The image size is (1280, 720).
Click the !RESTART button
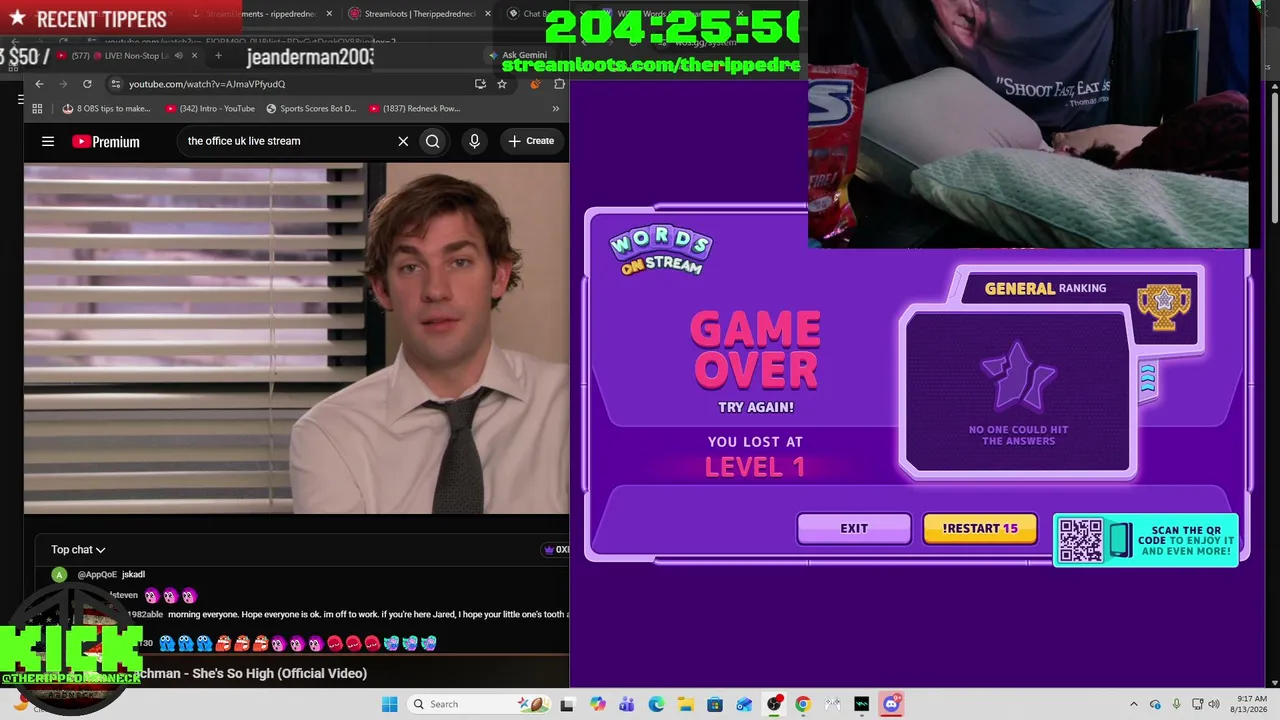point(980,529)
